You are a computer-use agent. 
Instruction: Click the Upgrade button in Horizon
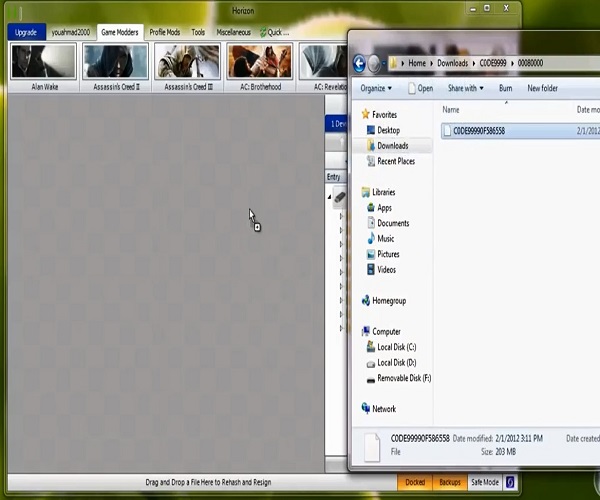coord(26,32)
